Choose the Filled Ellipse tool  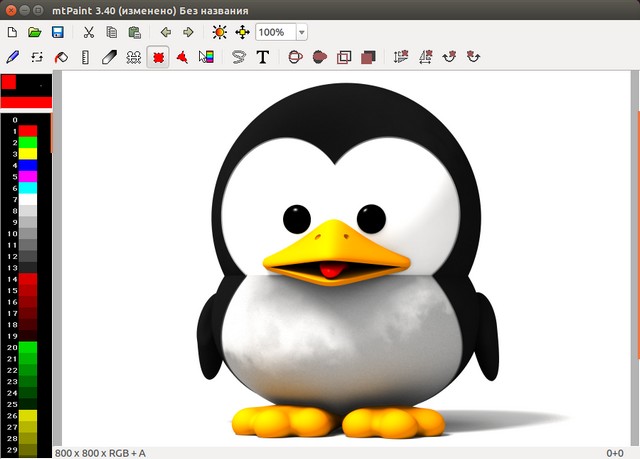(320, 57)
